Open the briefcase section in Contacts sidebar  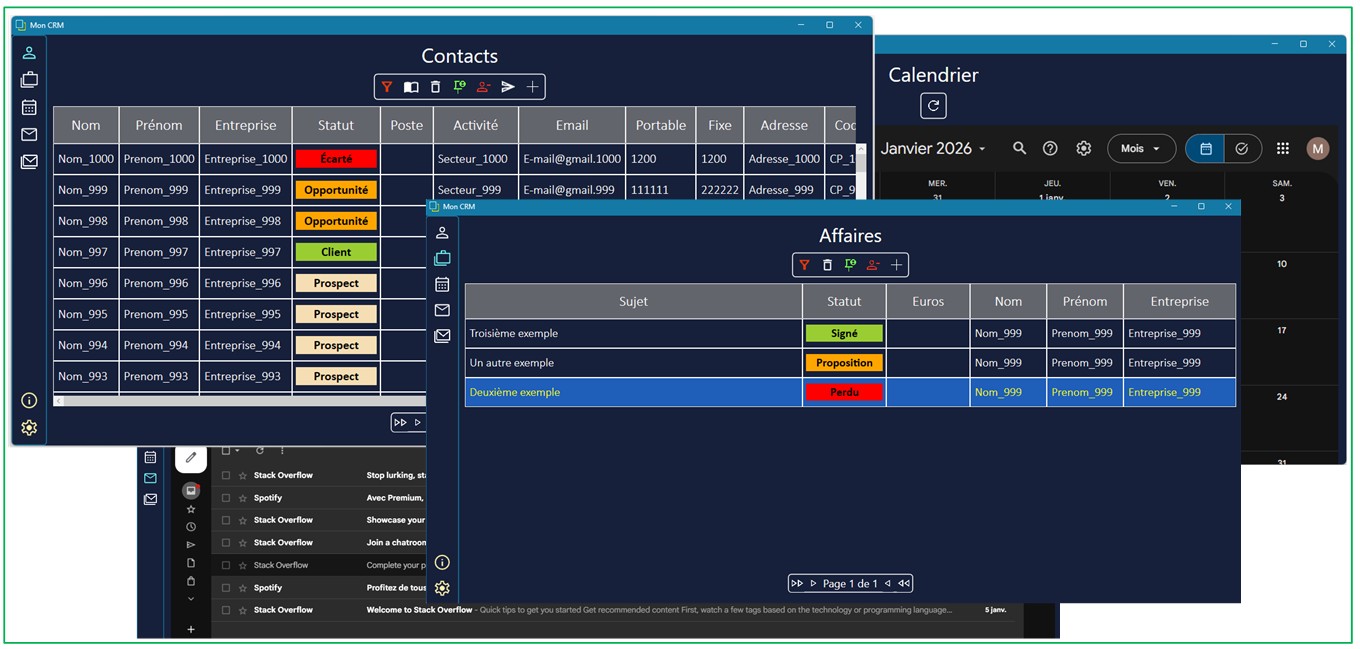29,80
